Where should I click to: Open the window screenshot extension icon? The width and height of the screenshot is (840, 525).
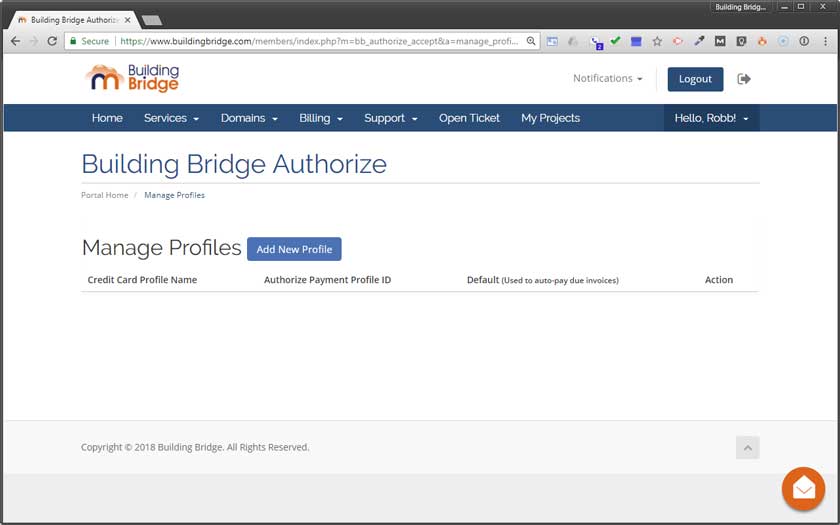[x=552, y=41]
